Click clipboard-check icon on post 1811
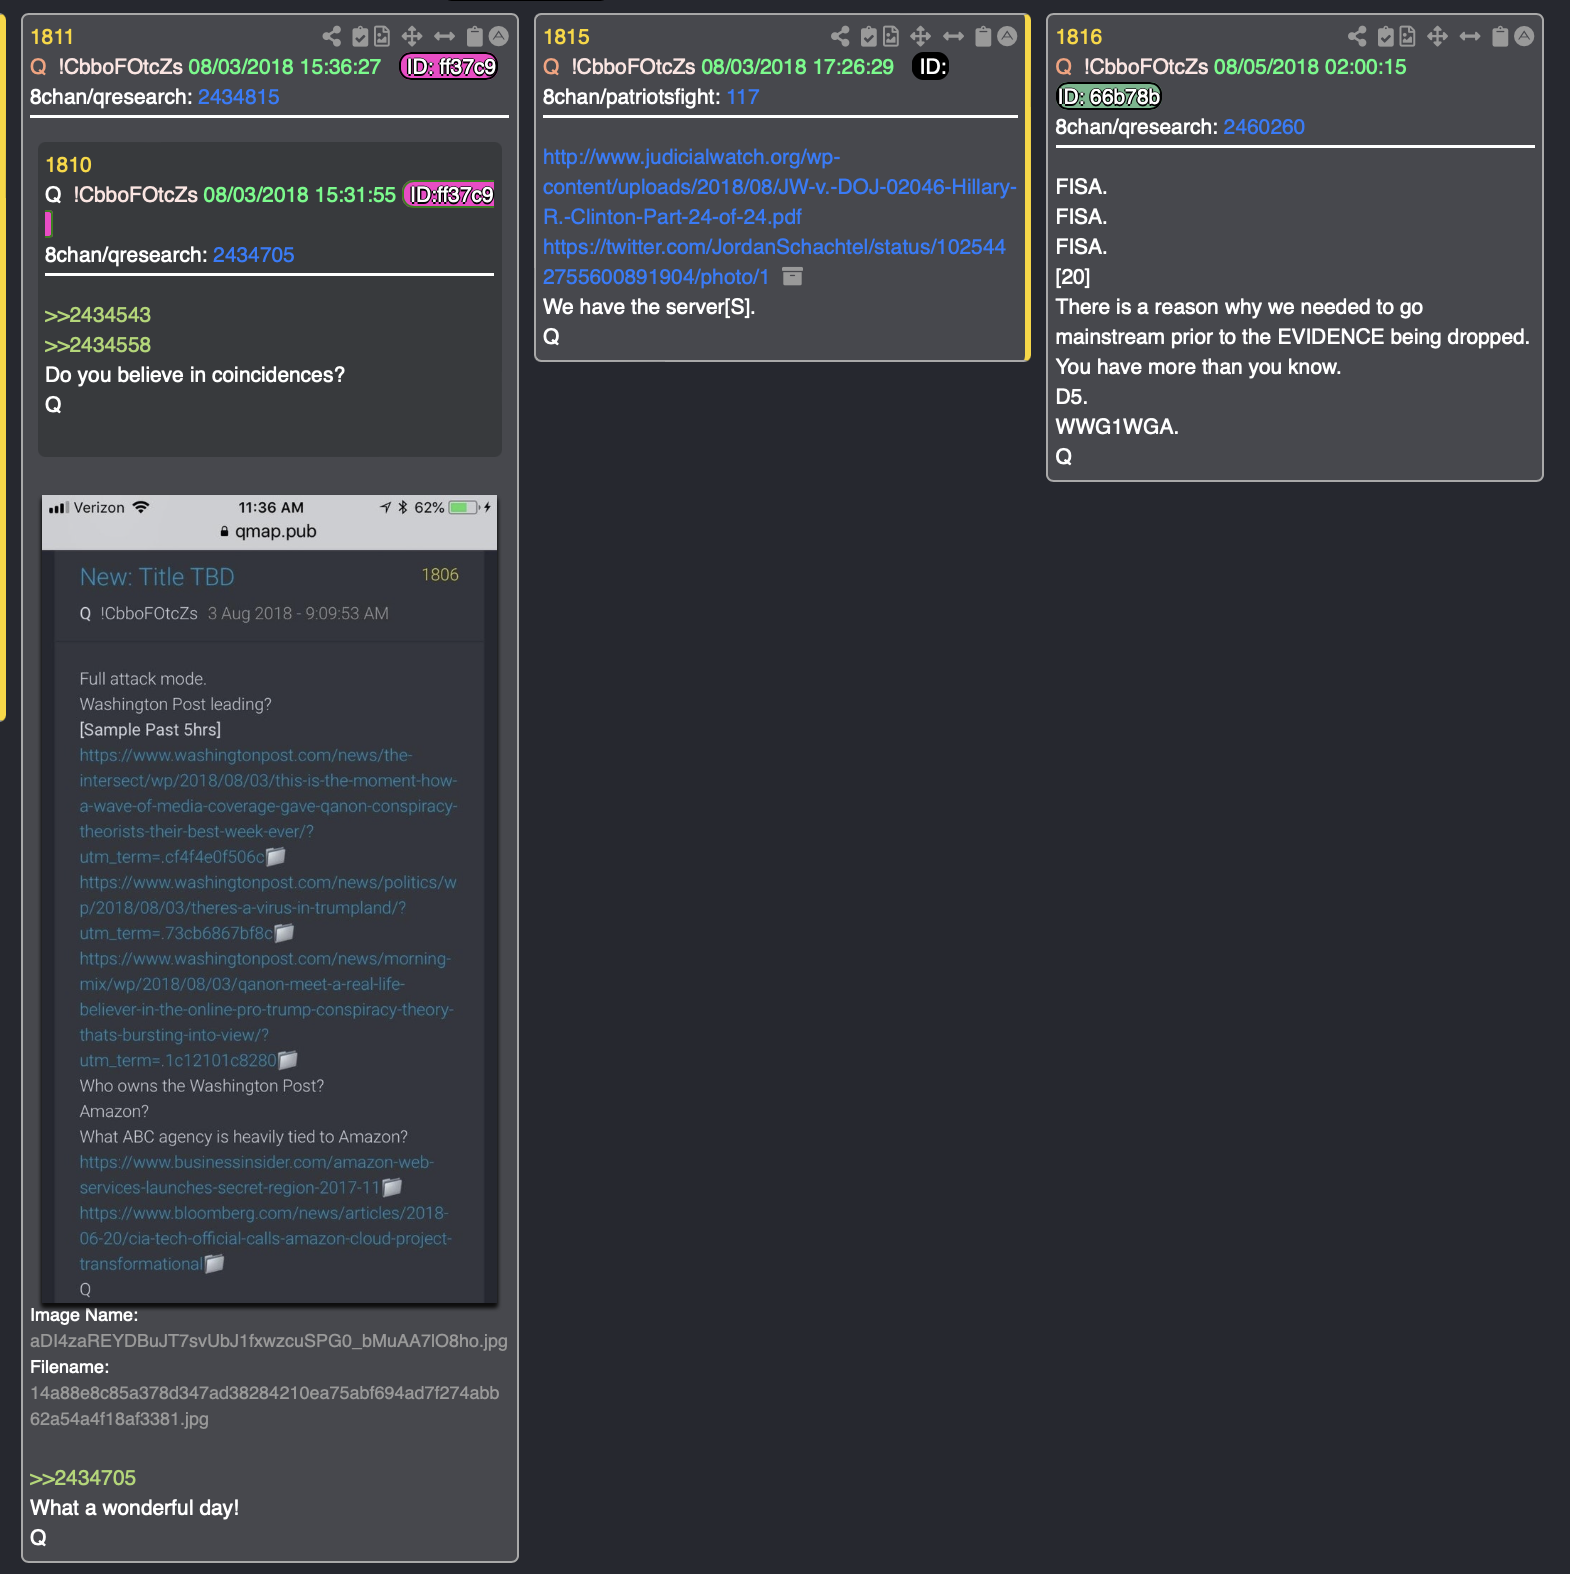 pyautogui.click(x=360, y=37)
